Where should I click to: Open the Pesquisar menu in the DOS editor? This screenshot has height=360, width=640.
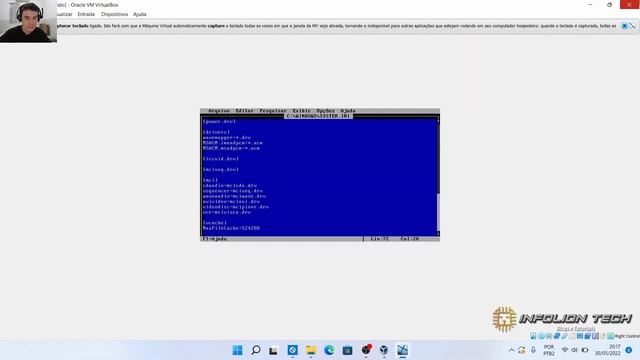(273, 111)
